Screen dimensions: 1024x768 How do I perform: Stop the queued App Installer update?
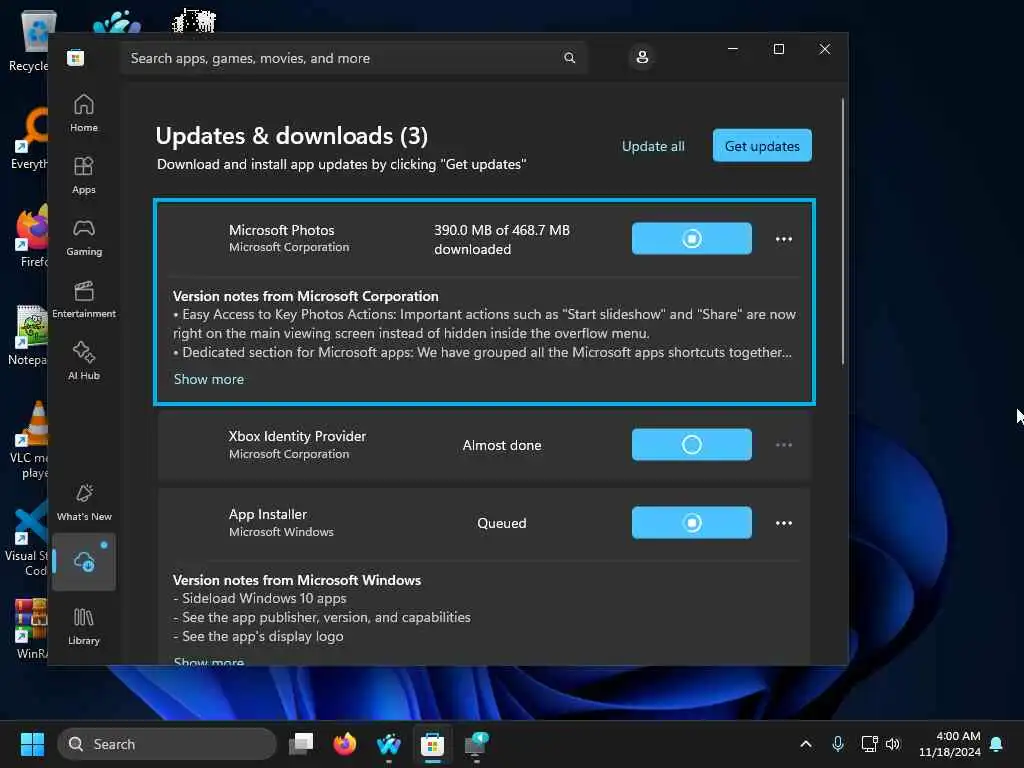point(692,522)
